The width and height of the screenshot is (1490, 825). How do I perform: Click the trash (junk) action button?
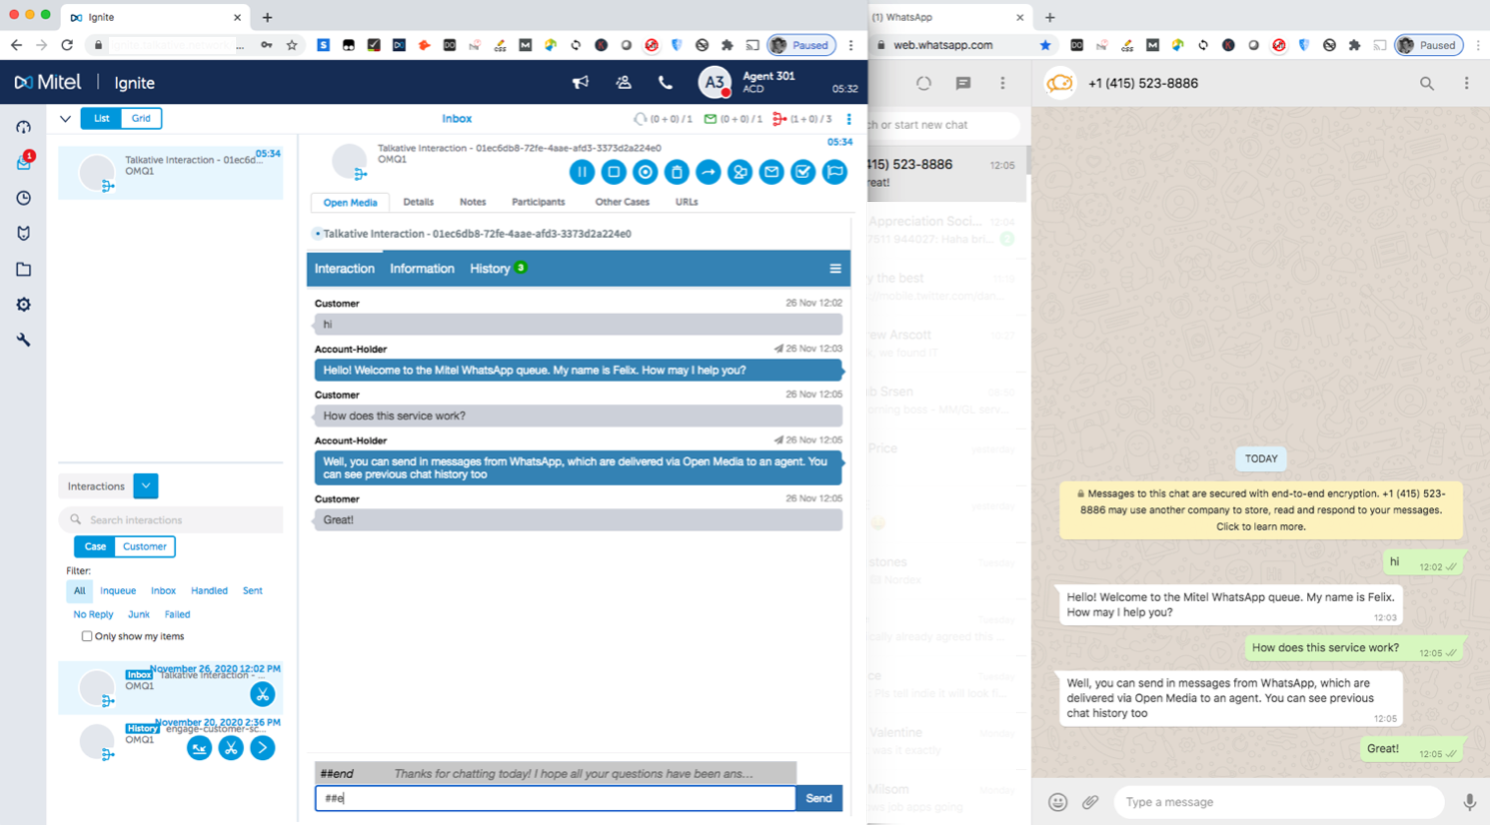pyautogui.click(x=677, y=172)
